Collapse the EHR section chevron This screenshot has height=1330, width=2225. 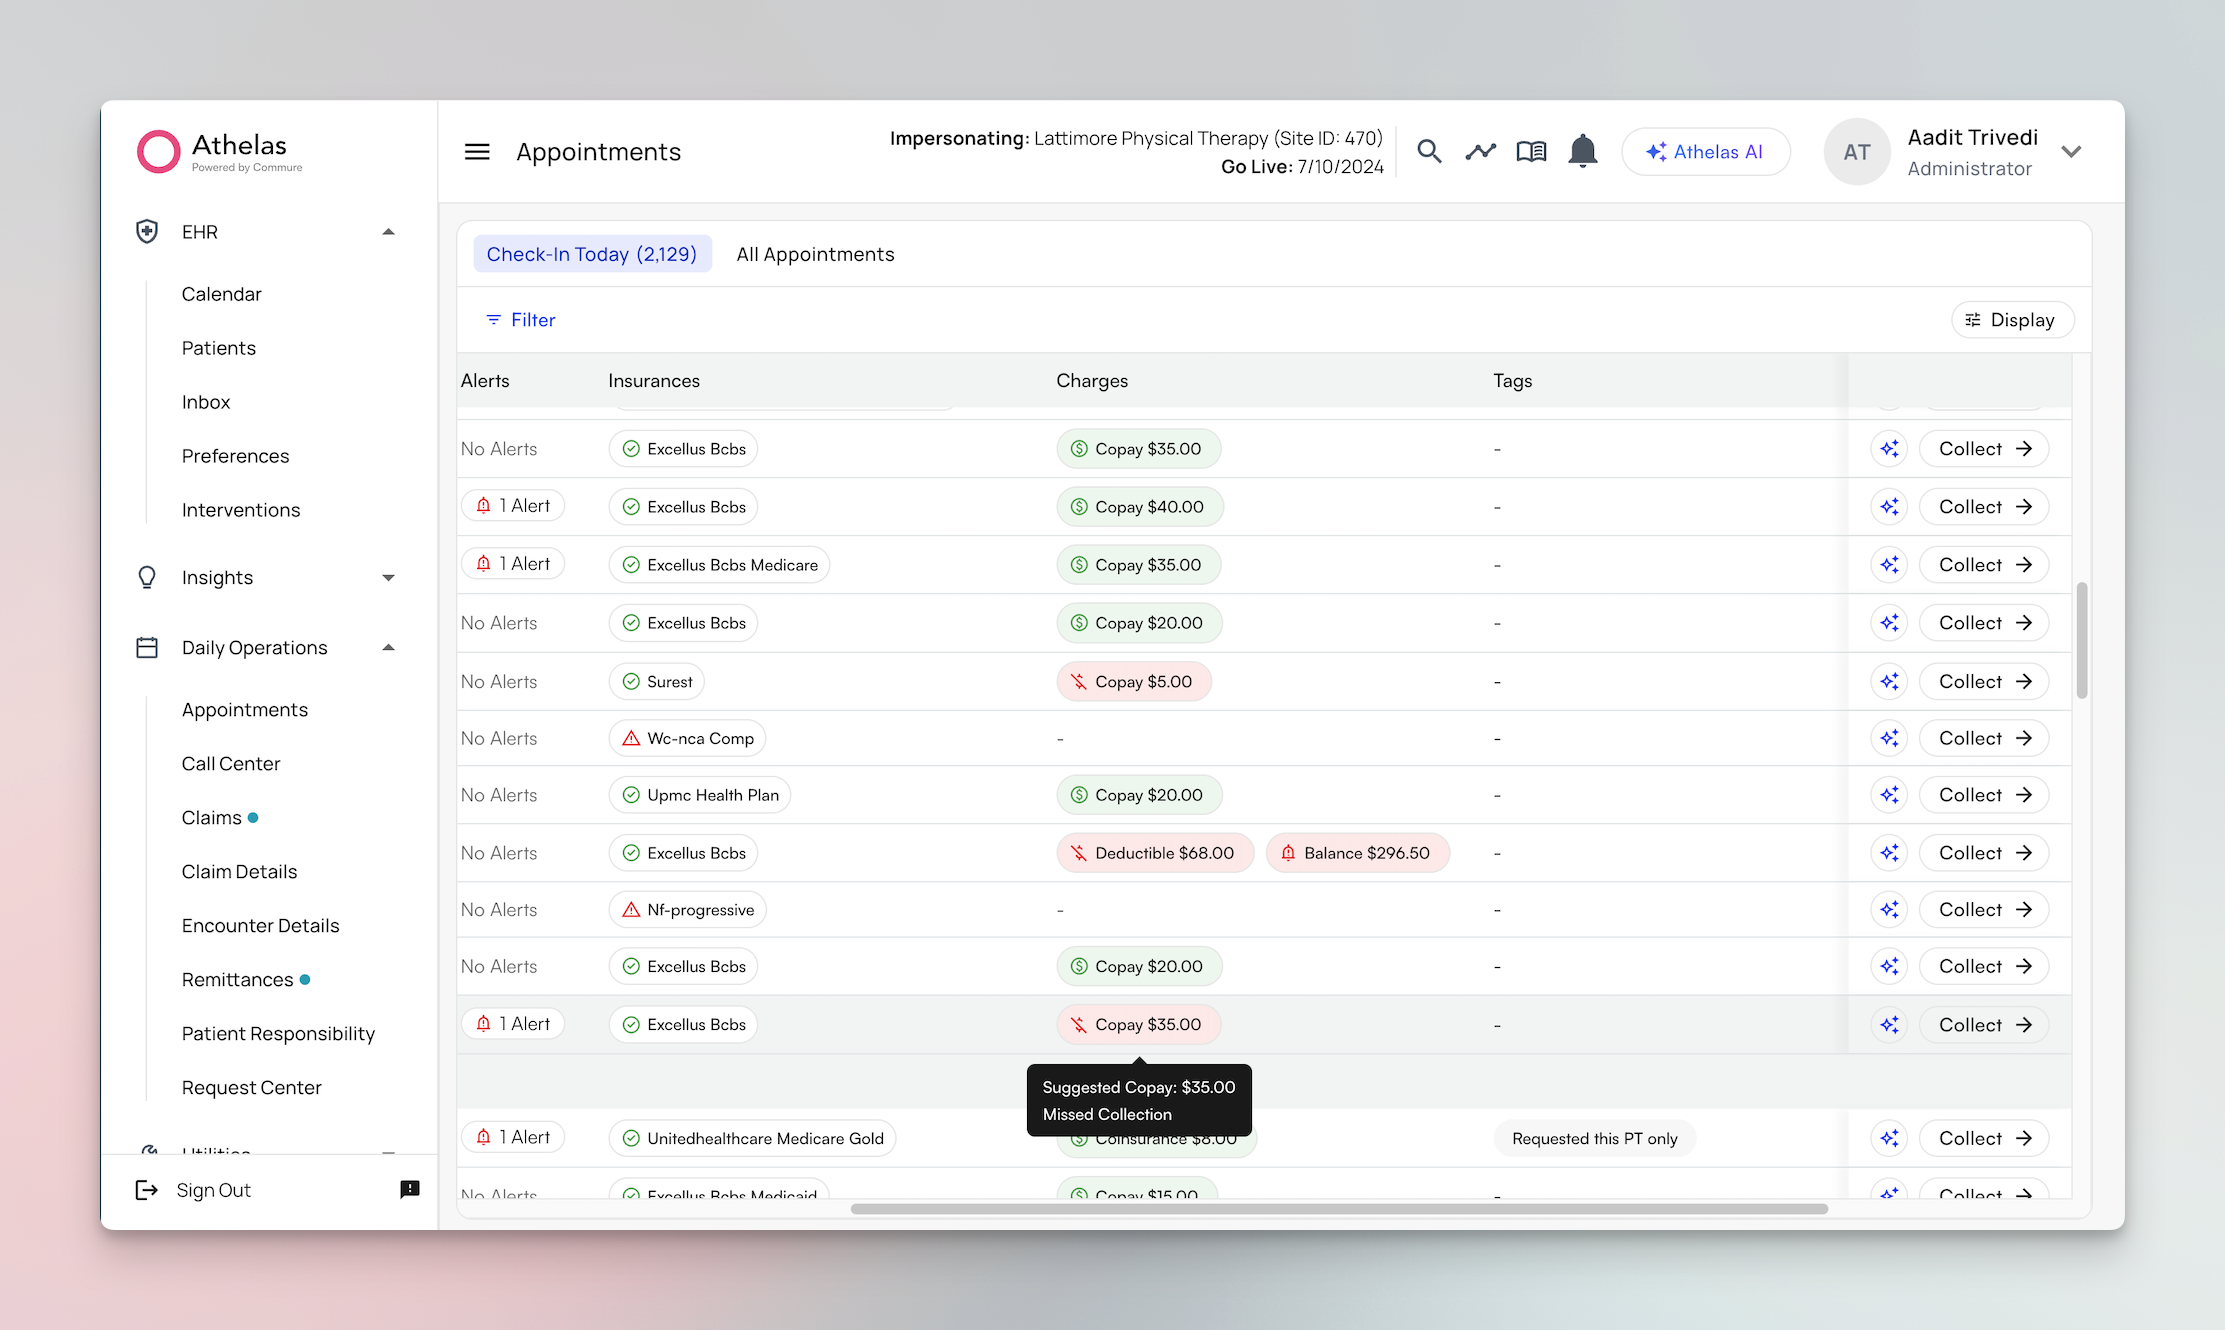389,231
